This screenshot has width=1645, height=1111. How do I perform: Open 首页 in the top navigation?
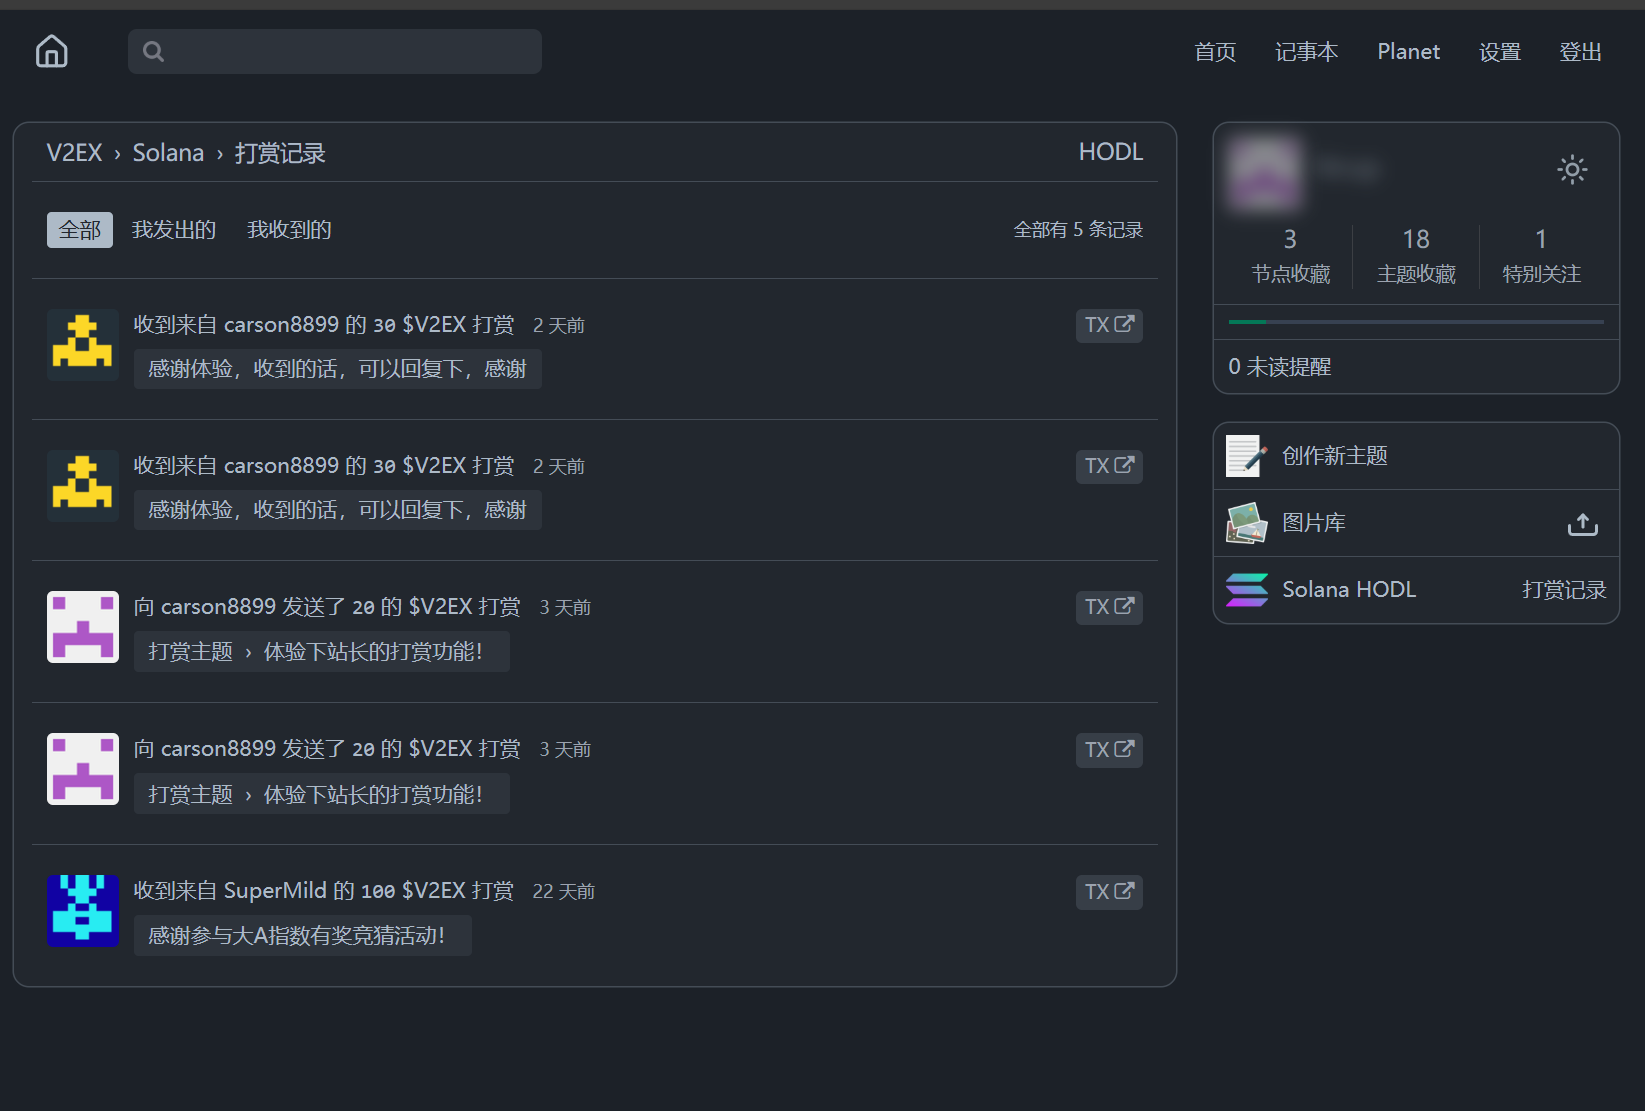(x=1215, y=52)
